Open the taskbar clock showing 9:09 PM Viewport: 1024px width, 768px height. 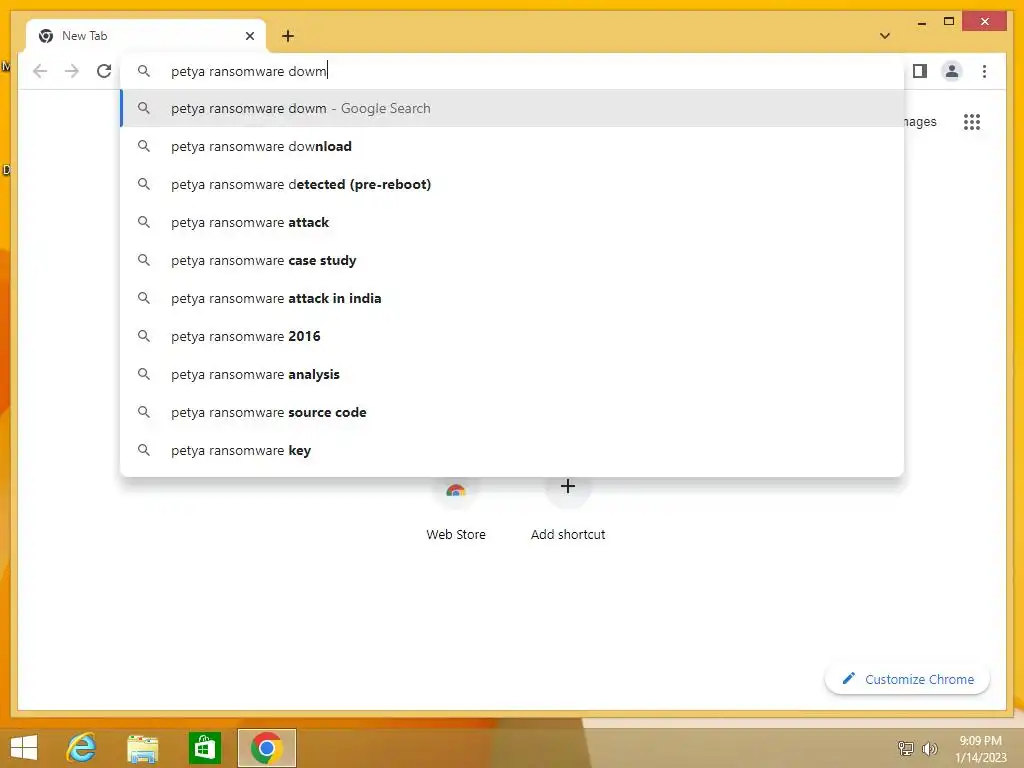980,749
